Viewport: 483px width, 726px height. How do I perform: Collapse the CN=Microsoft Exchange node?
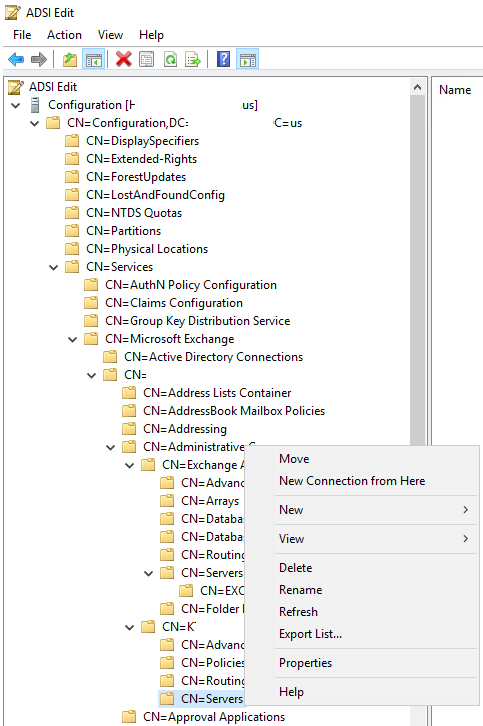click(73, 339)
